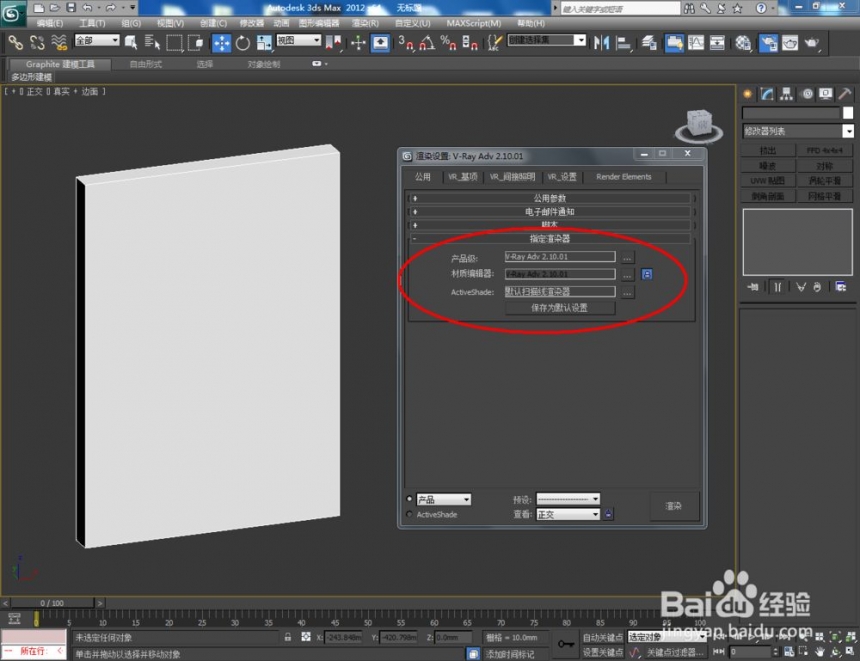The width and height of the screenshot is (860, 661).
Task: Select the ActiveShade radio button
Action: click(409, 514)
